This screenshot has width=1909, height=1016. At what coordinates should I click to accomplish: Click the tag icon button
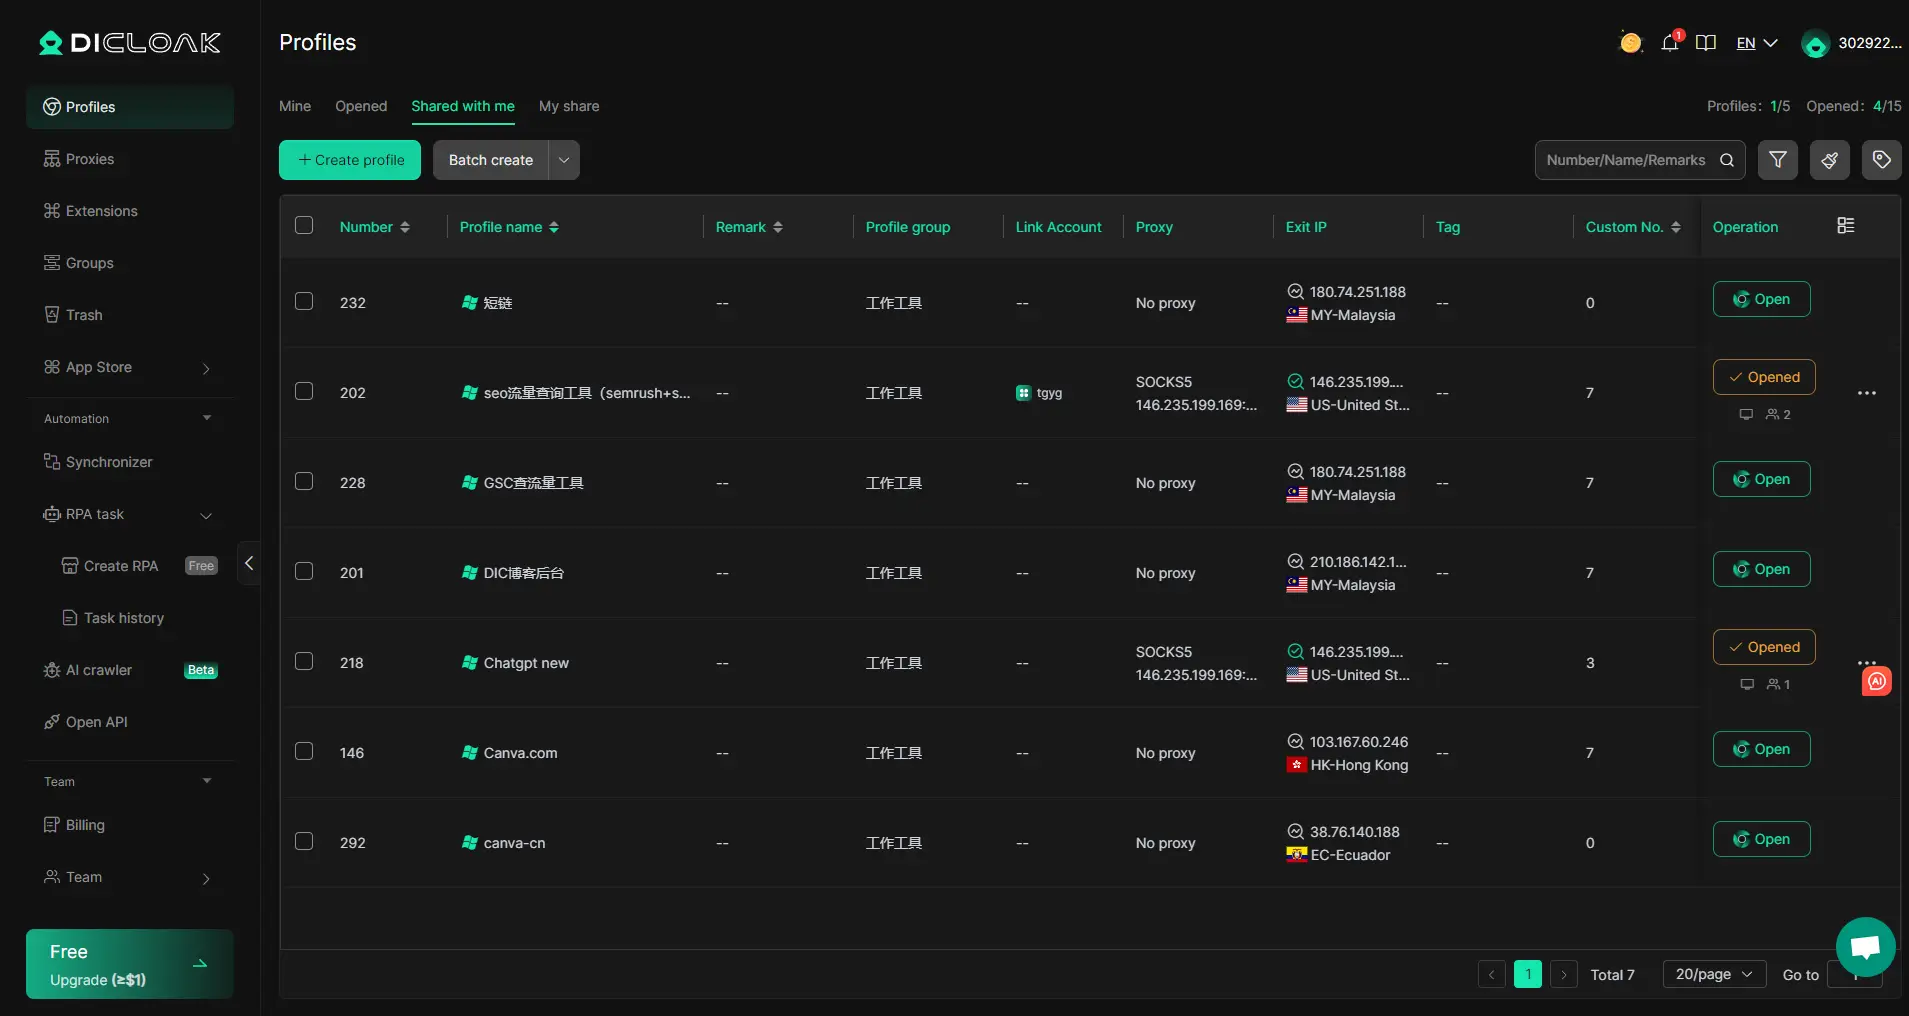(1881, 160)
